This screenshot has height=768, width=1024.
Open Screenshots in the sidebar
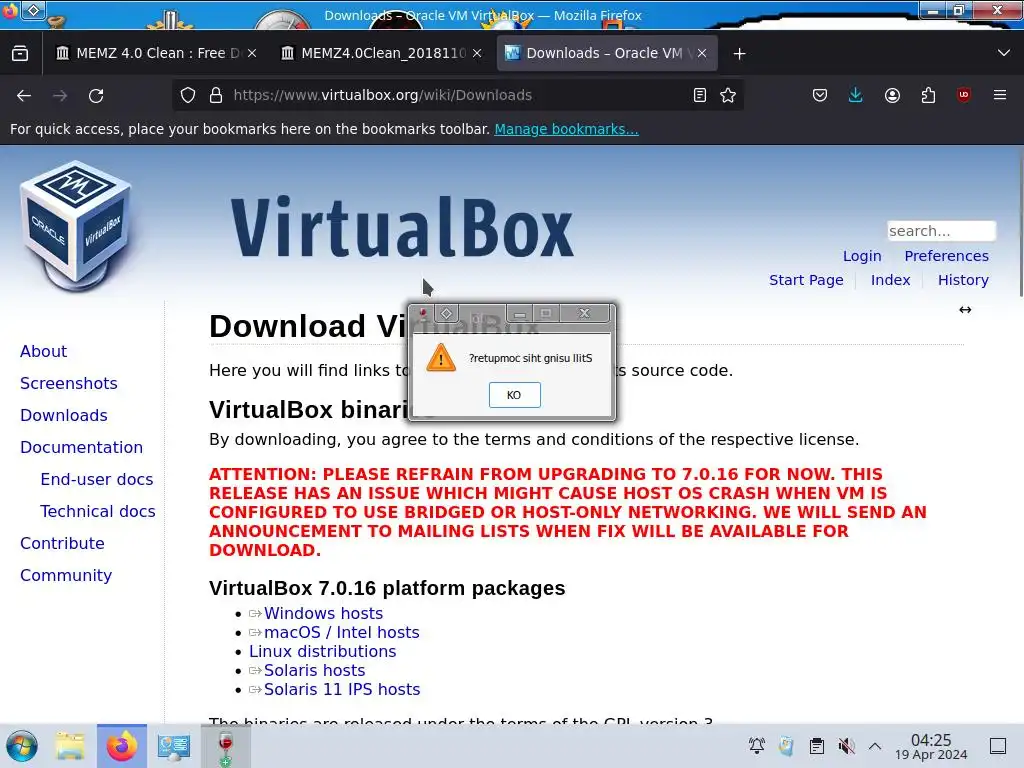(x=69, y=383)
